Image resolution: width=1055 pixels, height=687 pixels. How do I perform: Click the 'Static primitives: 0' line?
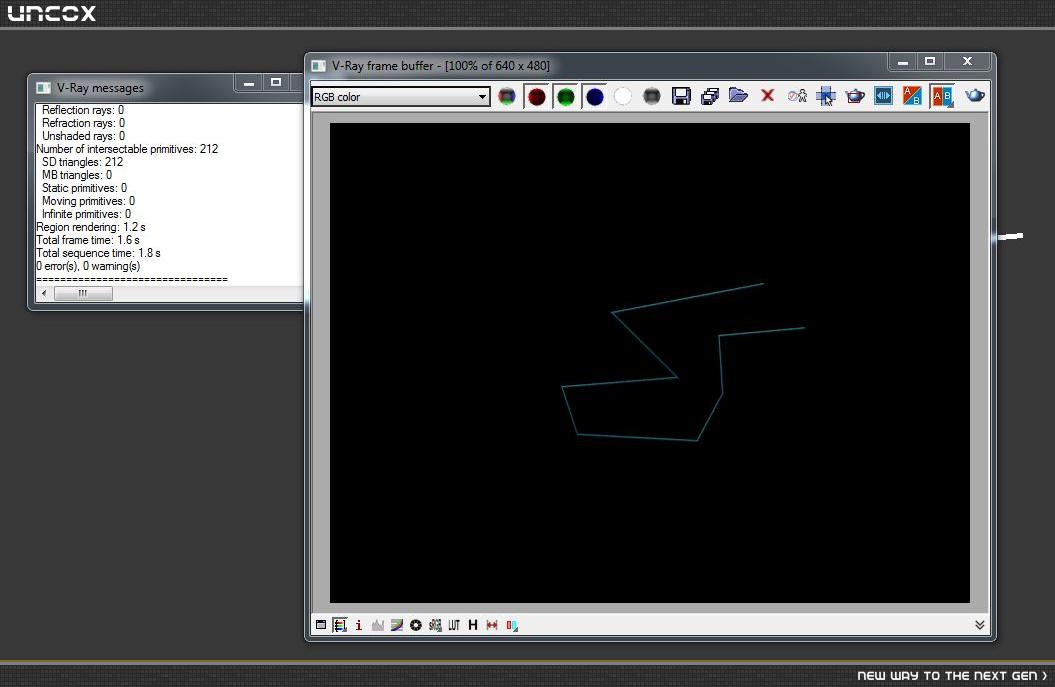click(84, 188)
